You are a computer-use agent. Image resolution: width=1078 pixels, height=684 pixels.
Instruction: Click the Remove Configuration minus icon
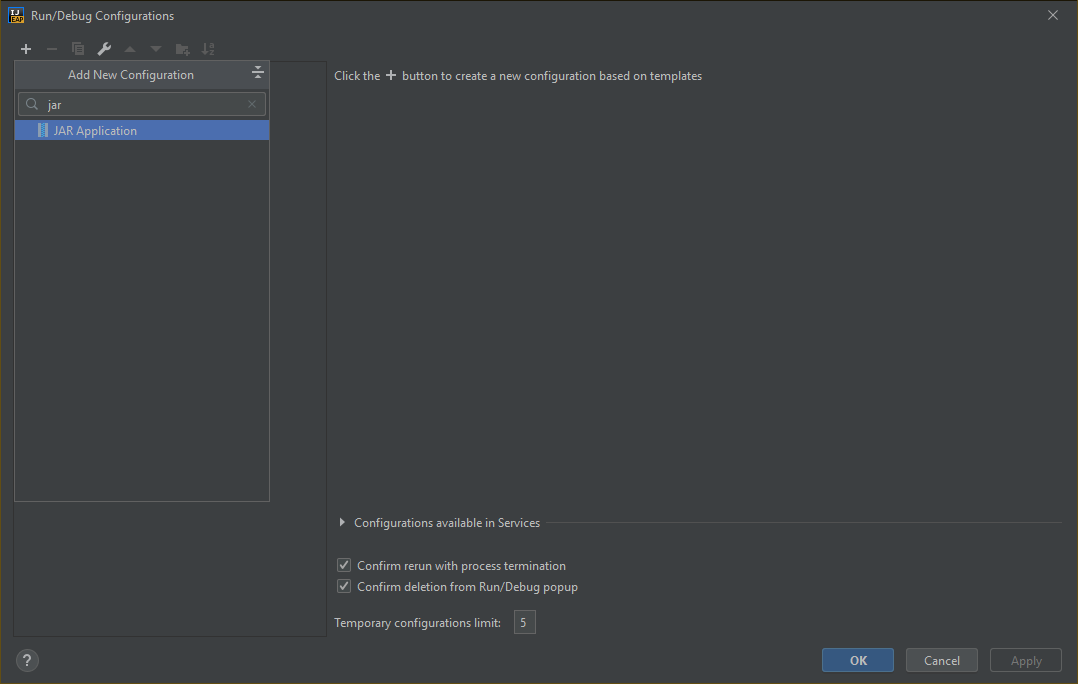[x=52, y=49]
